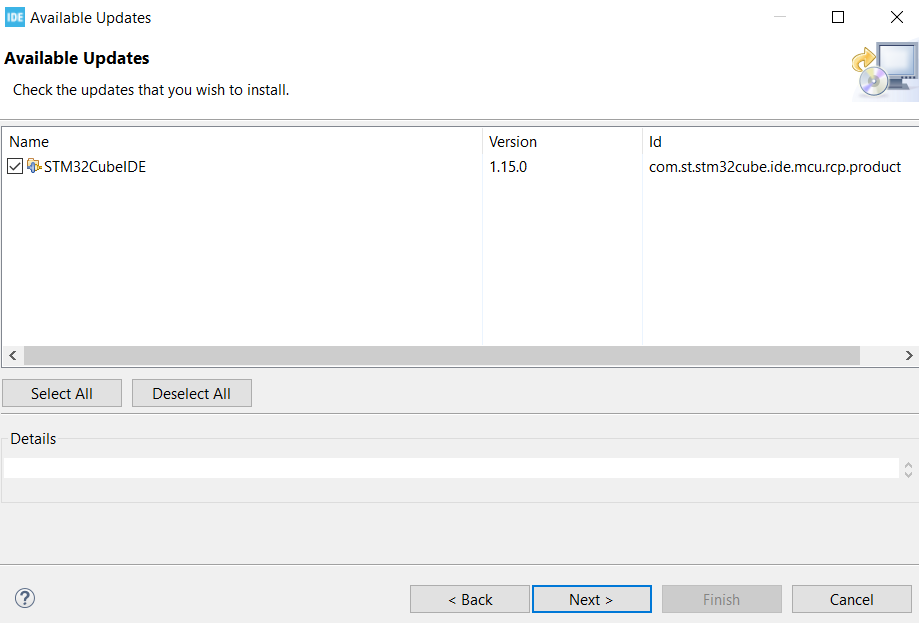This screenshot has height=623, width=919.
Task: Click the Id column header
Action: click(781, 142)
